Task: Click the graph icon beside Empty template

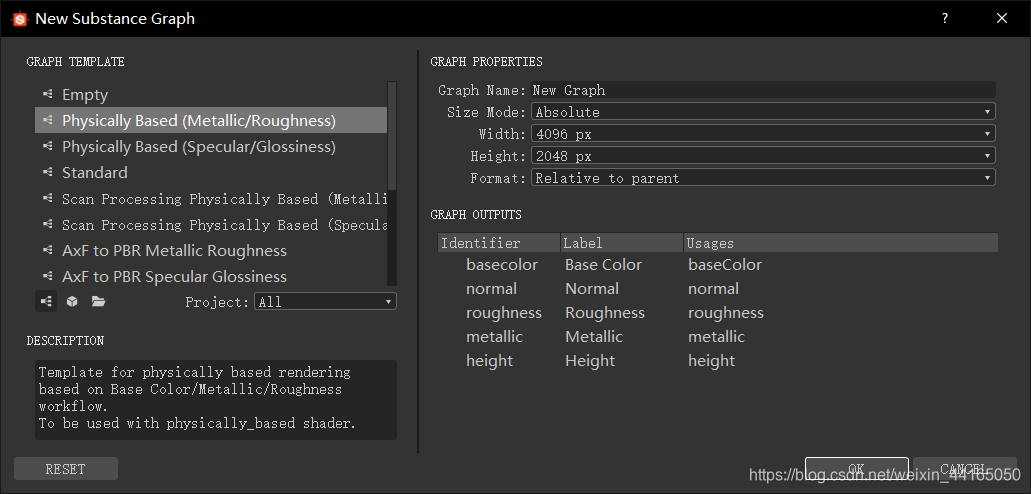Action: click(x=47, y=95)
